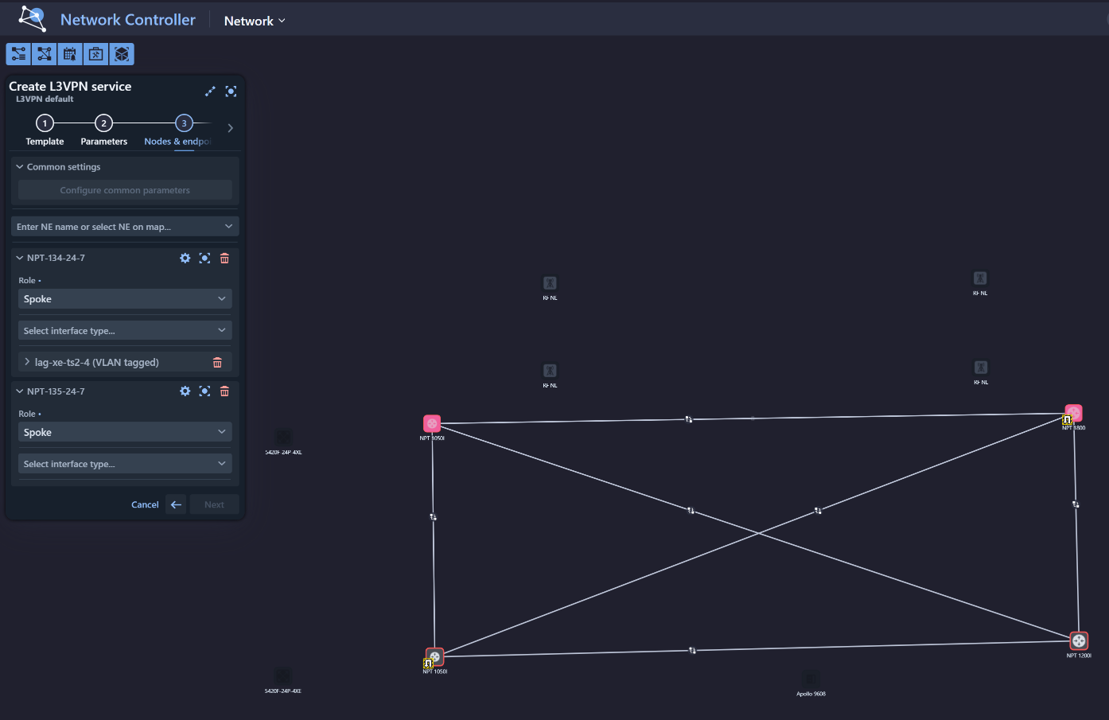This screenshot has height=720, width=1109.
Task: Select the NPT 1200i node on map
Action: click(1078, 641)
